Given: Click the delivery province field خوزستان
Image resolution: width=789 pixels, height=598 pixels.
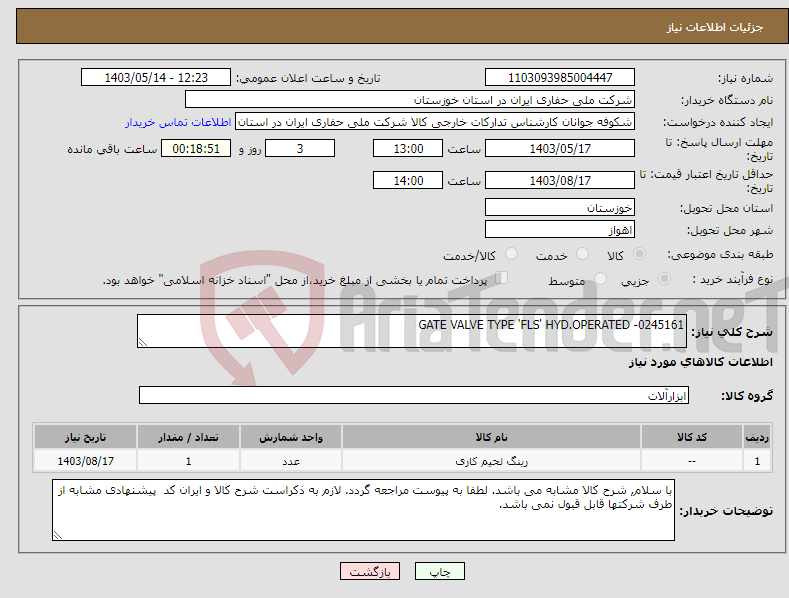Looking at the screenshot, I should pos(560,207).
